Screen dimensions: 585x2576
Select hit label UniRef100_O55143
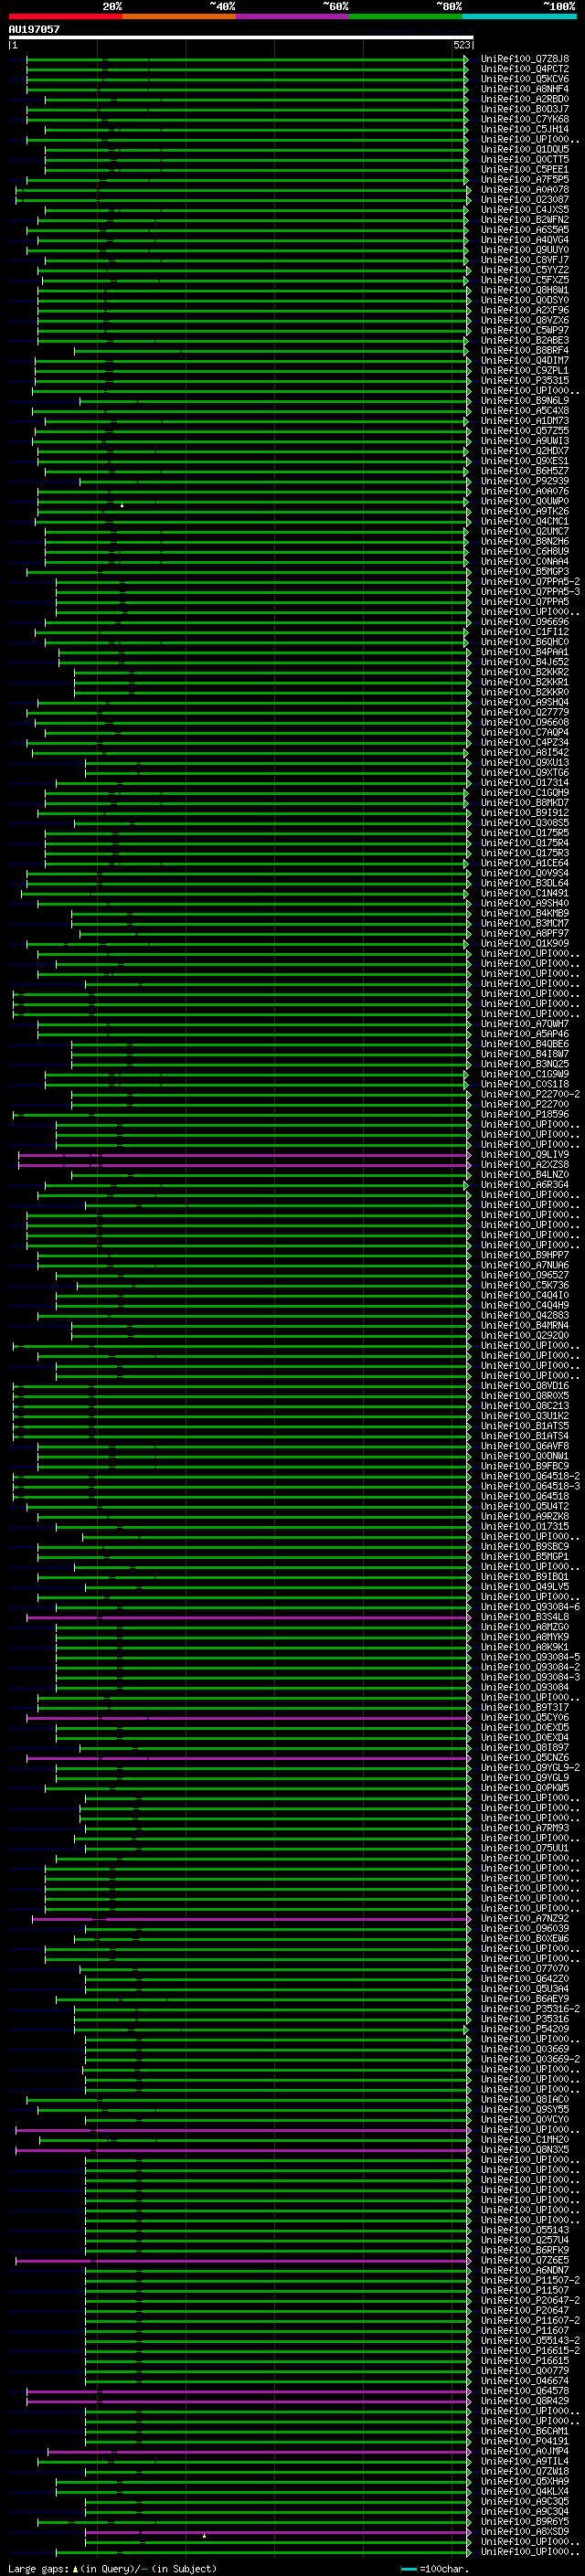[525, 2230]
